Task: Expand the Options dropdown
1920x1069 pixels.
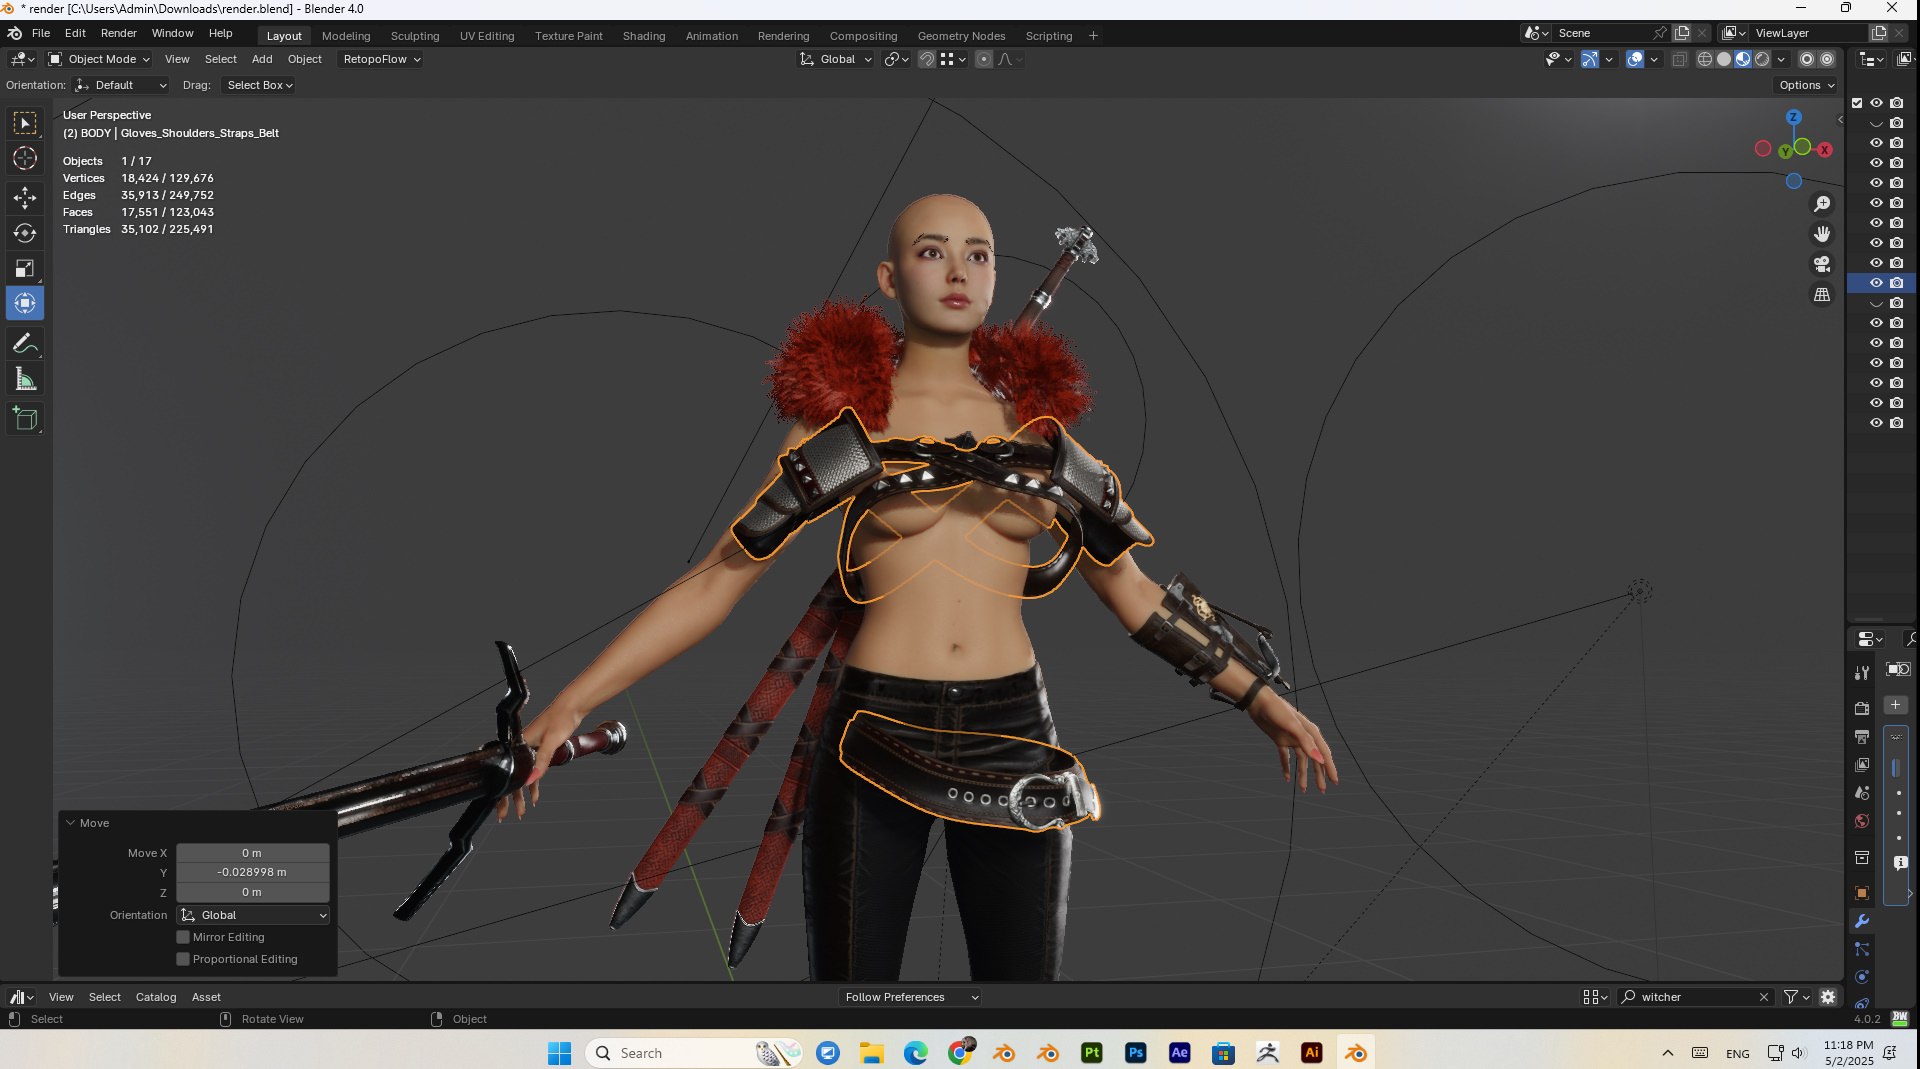Action: [1807, 85]
